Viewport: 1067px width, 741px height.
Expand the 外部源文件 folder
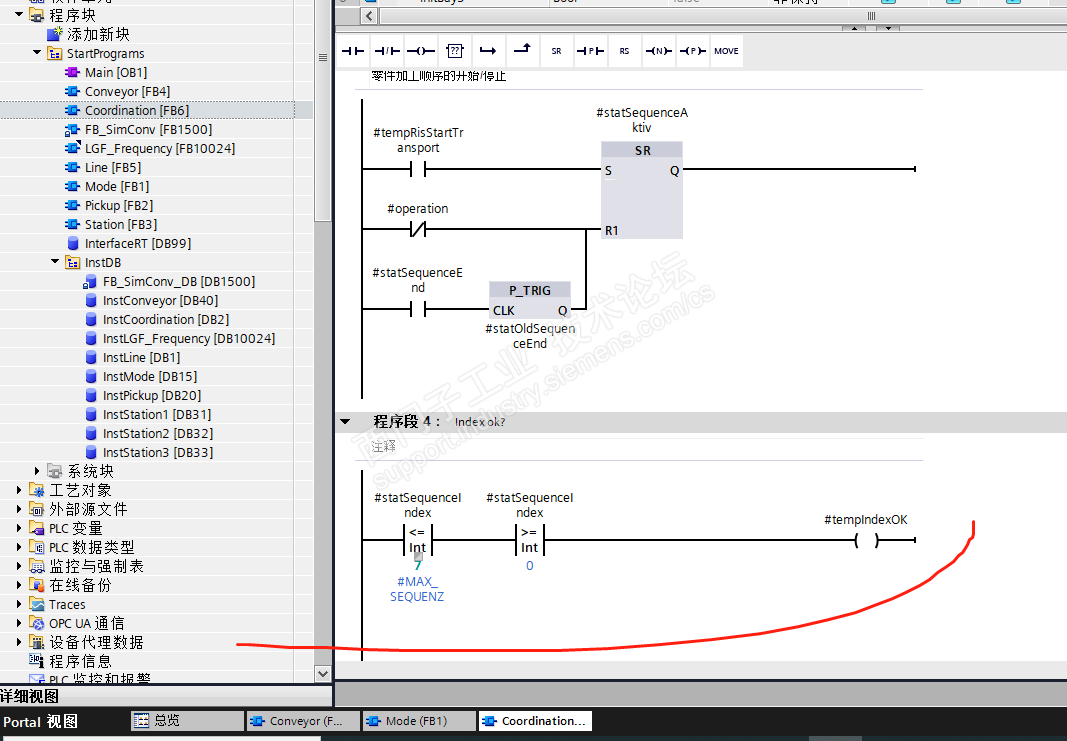(19, 509)
